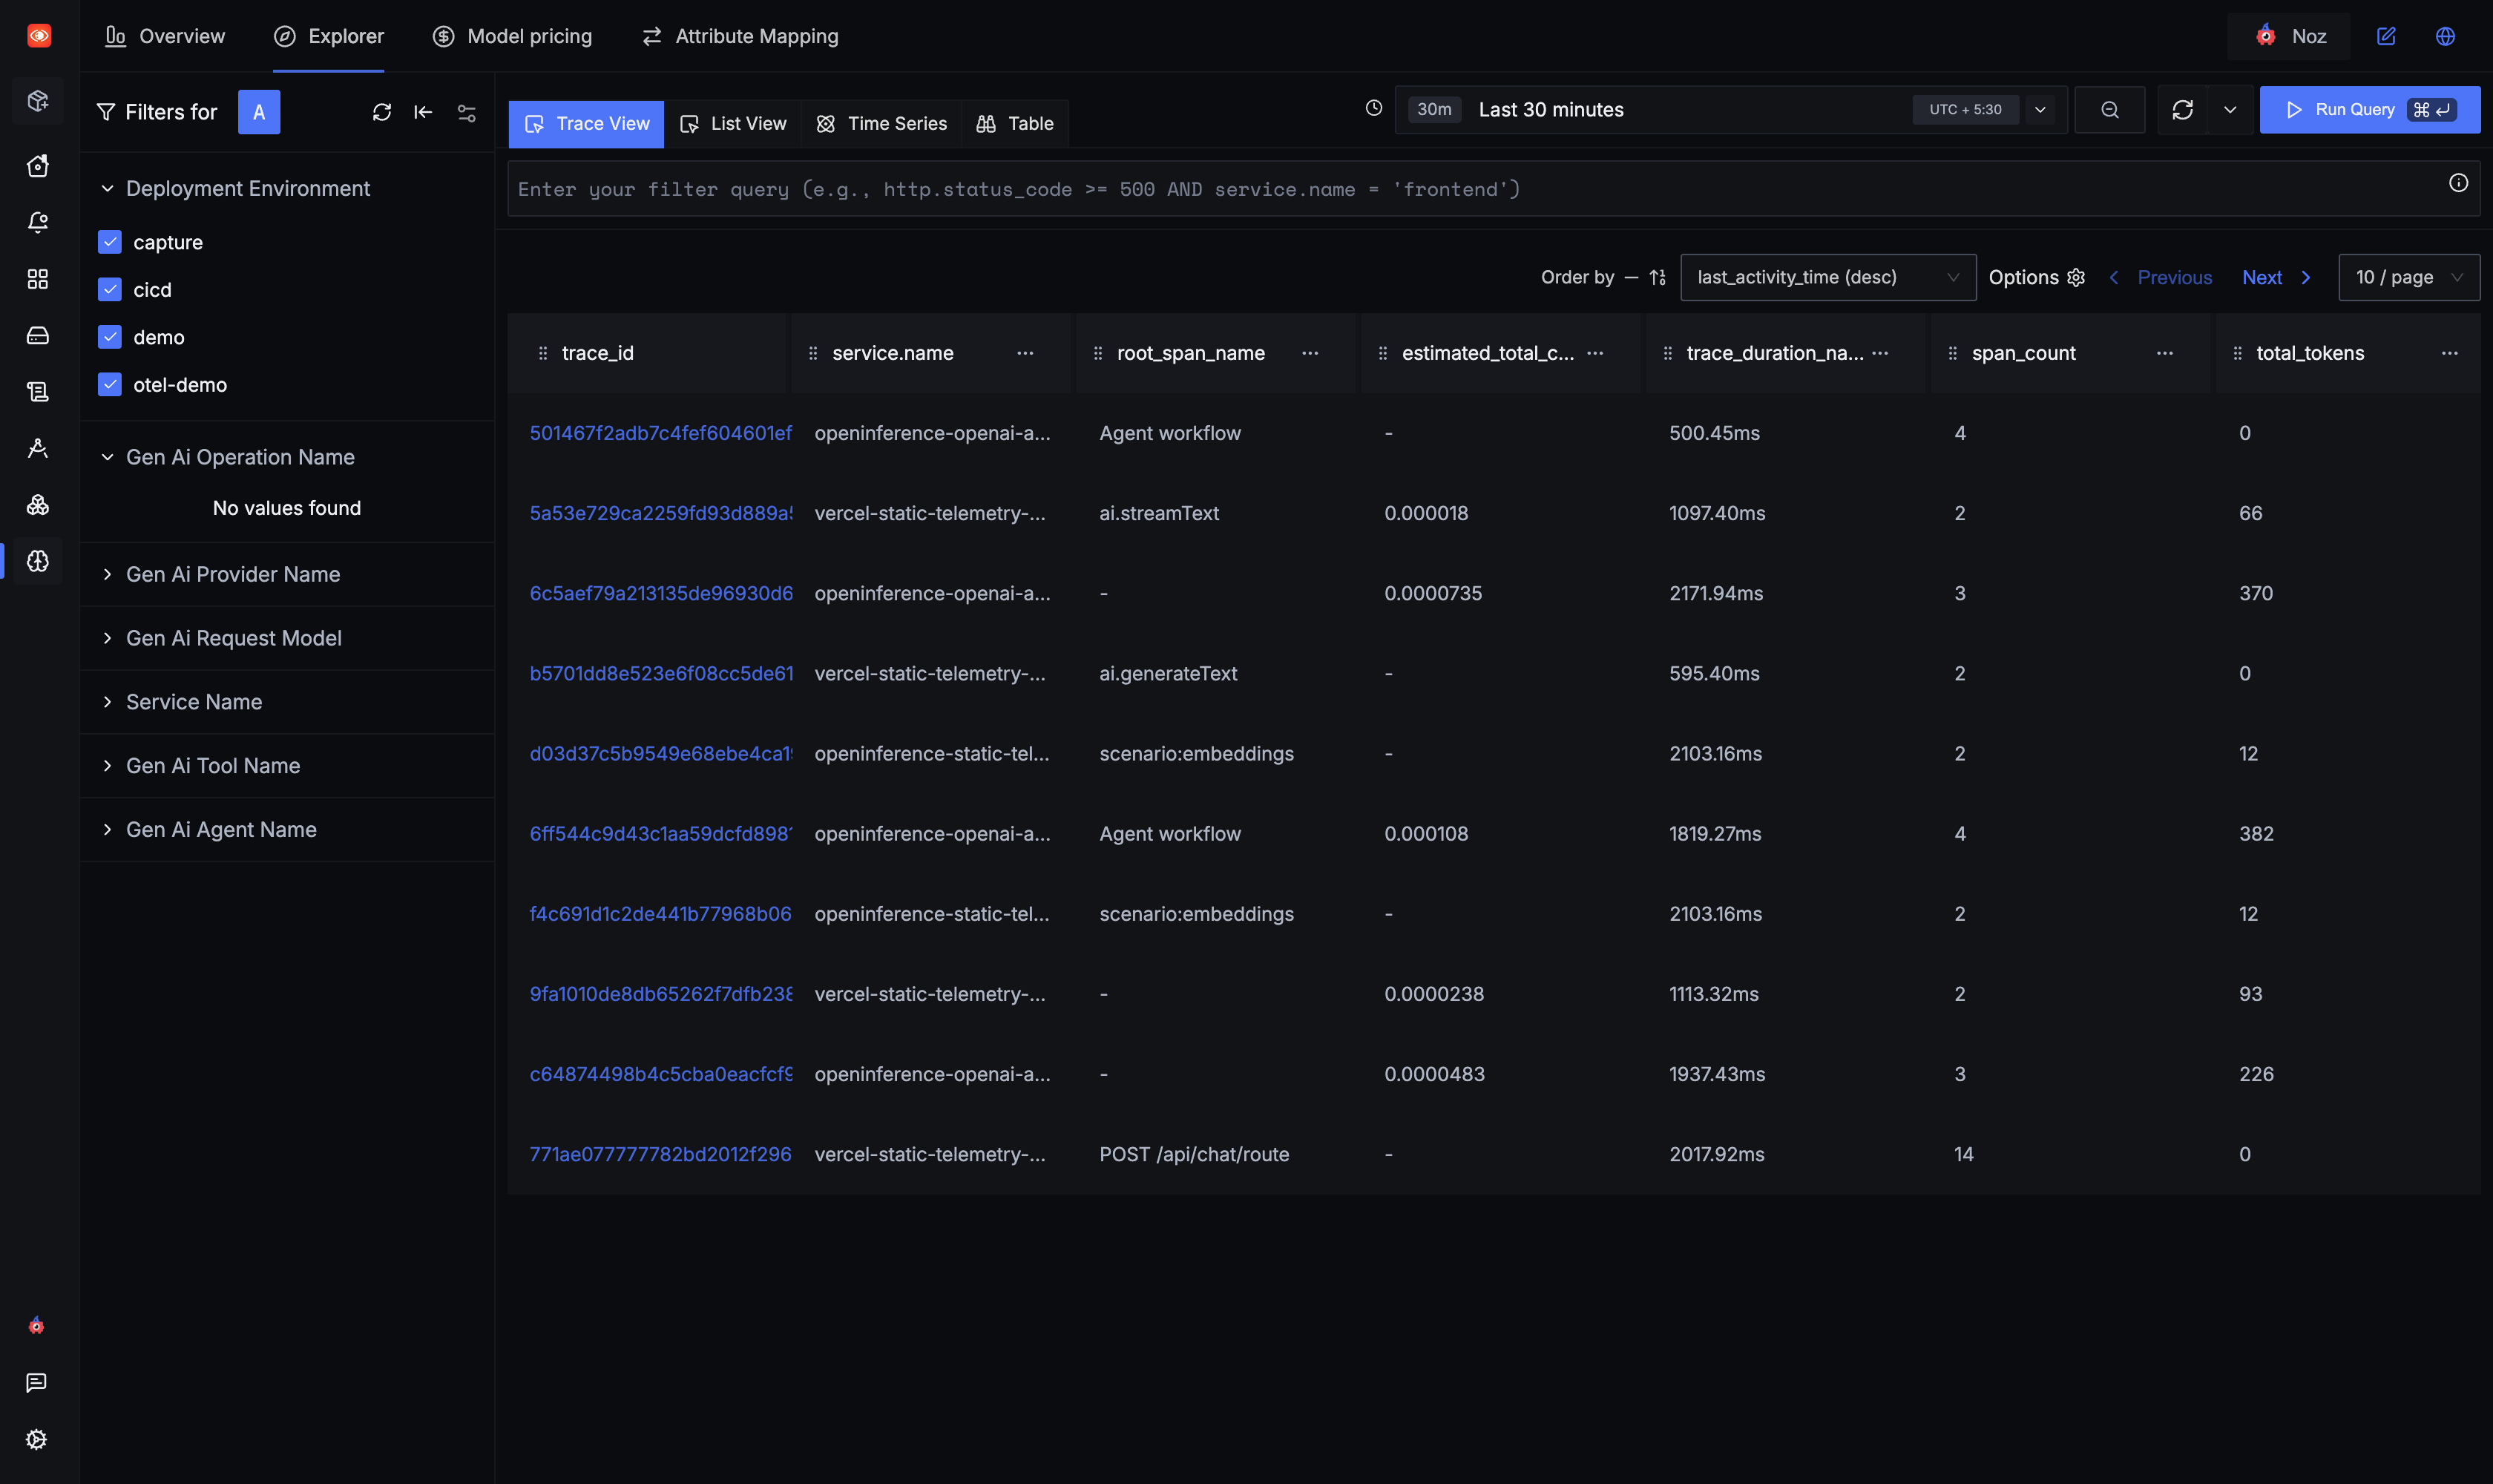Click the ai.streamText root span cell
Viewport: 2493px width, 1484px height.
pyautogui.click(x=1159, y=513)
